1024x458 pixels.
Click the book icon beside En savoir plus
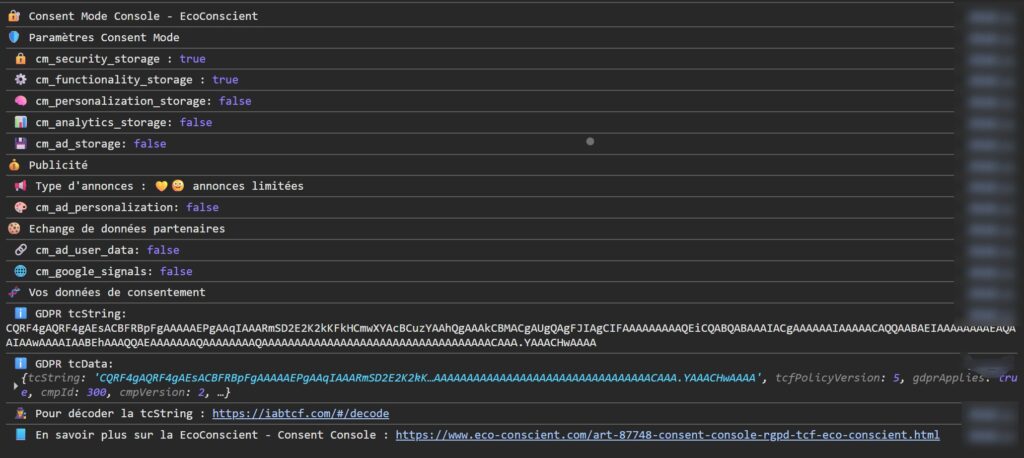pos(21,435)
